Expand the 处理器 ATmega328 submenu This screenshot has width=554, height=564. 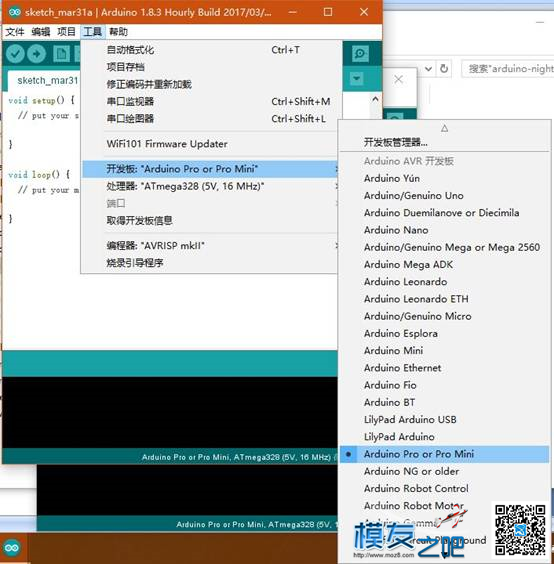coord(209,186)
